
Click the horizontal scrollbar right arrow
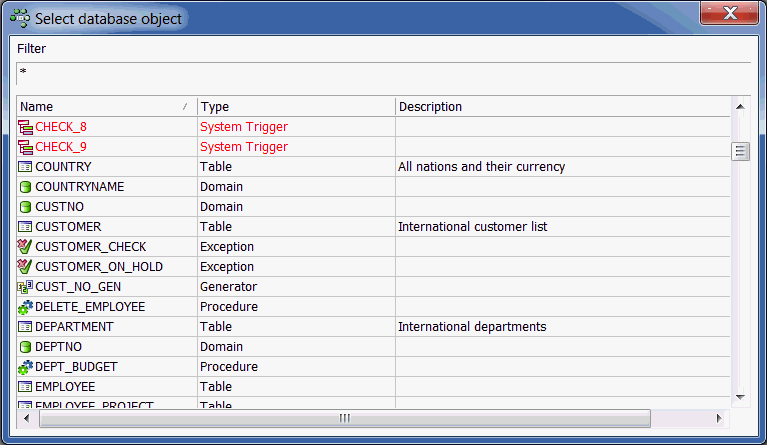click(x=719, y=418)
